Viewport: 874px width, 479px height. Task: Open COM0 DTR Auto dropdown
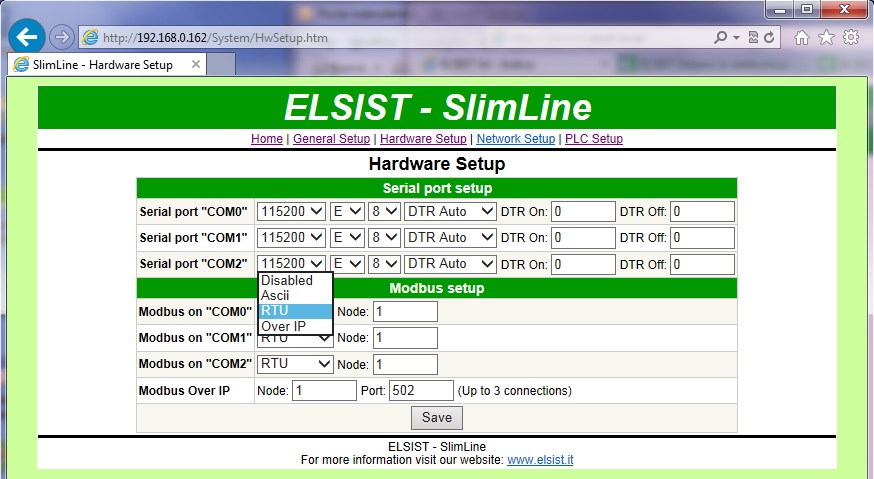click(x=450, y=211)
